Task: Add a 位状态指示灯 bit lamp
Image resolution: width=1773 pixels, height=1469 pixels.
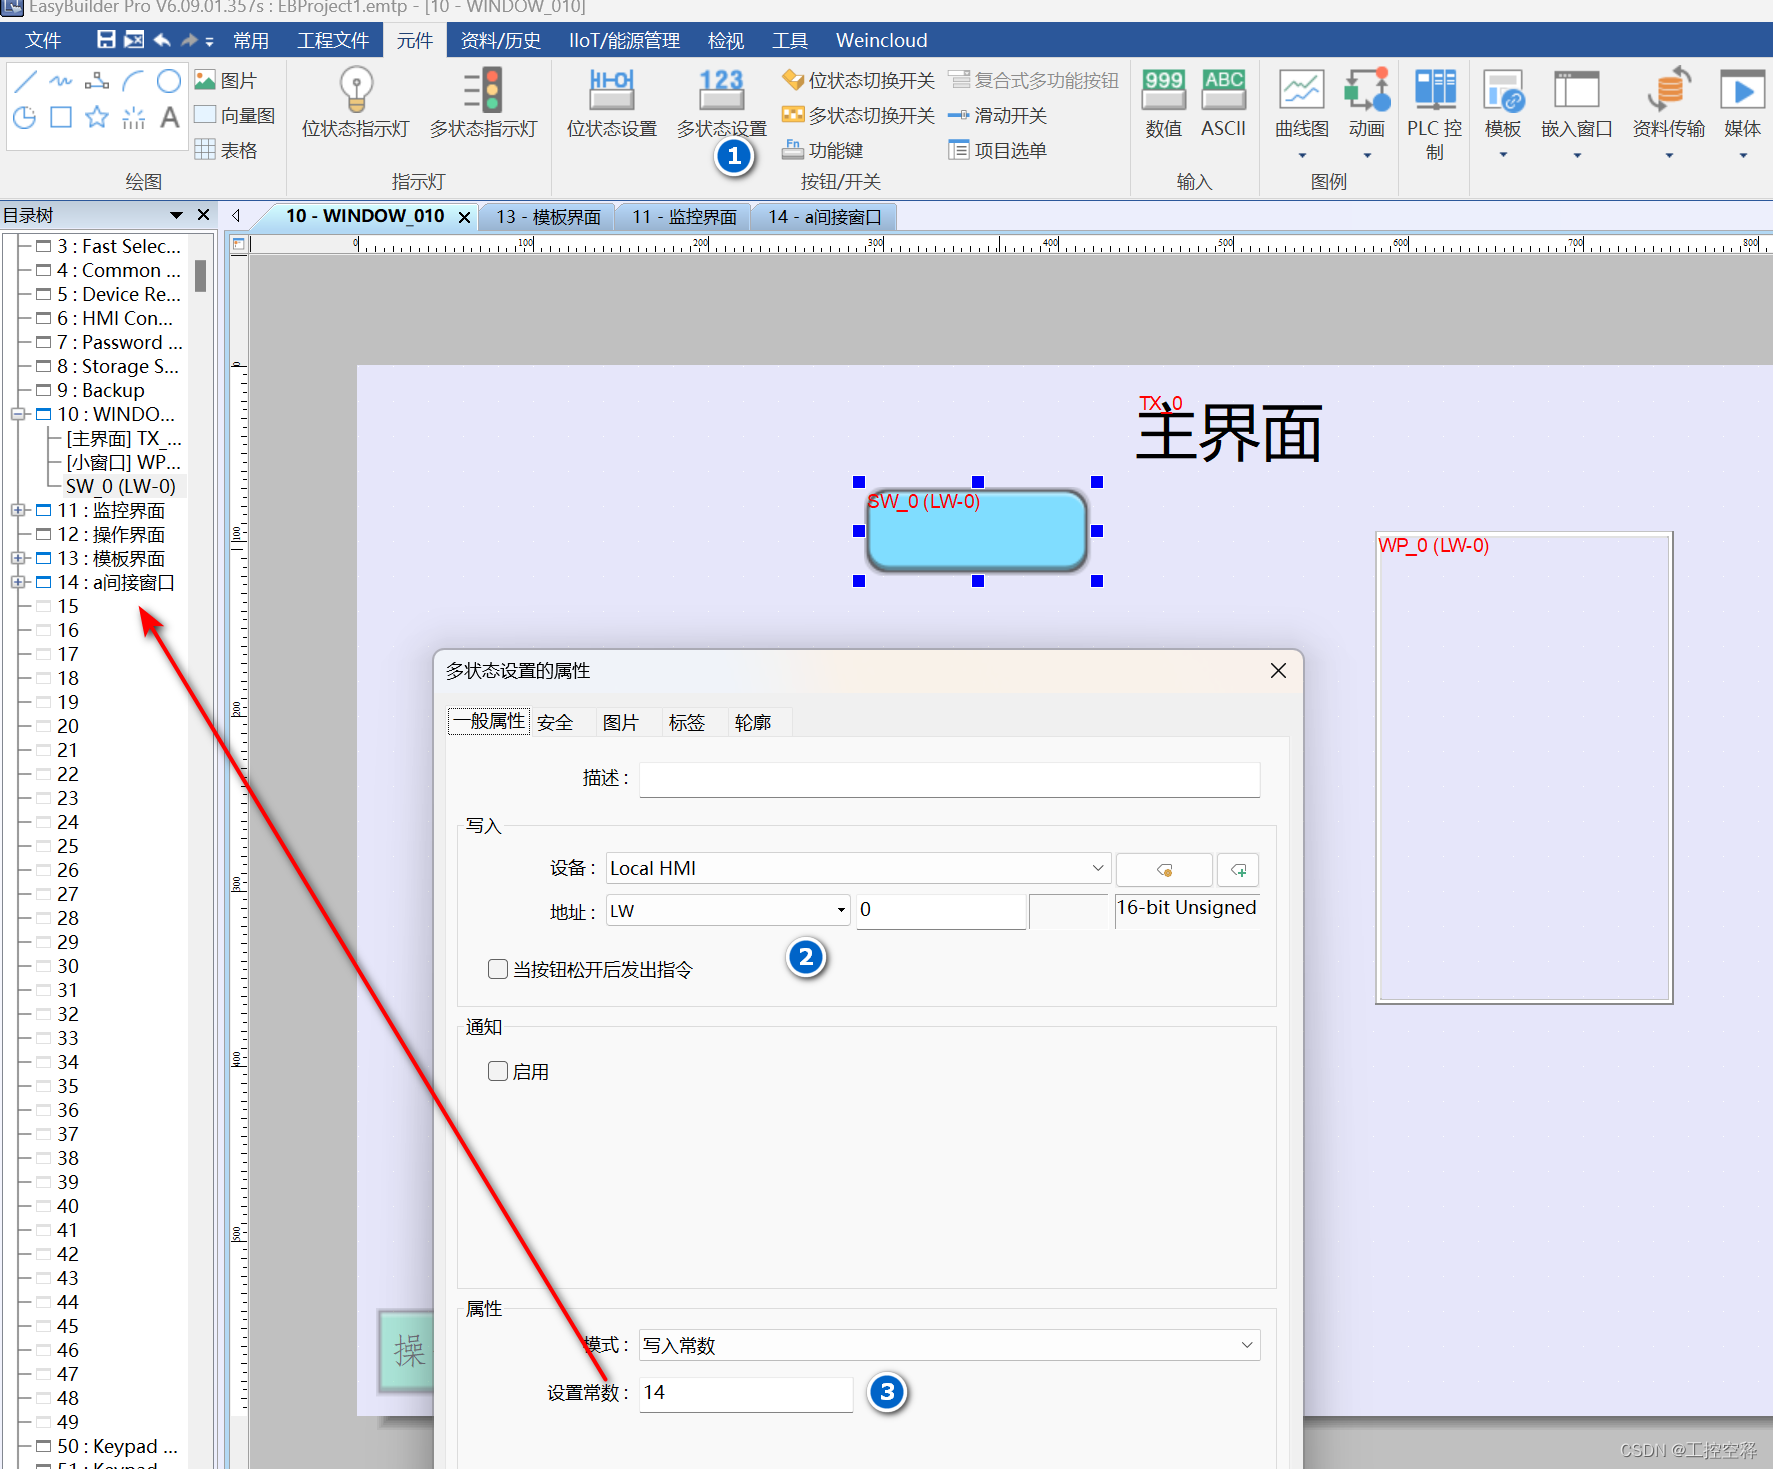Action: click(x=356, y=102)
